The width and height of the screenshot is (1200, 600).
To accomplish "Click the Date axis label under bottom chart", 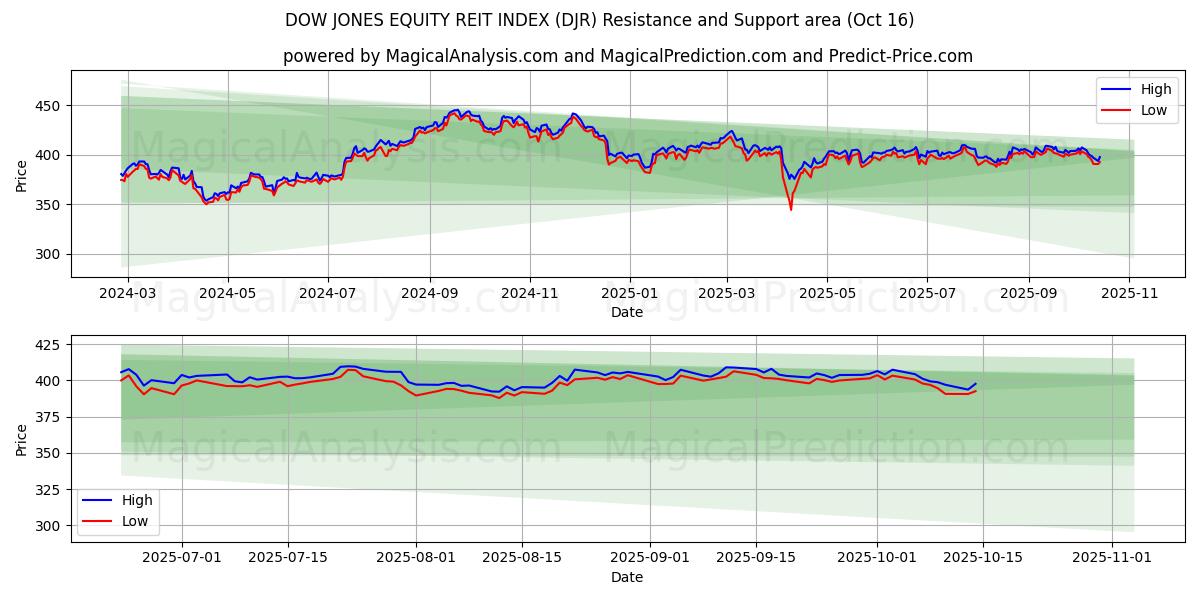I will 627,577.
